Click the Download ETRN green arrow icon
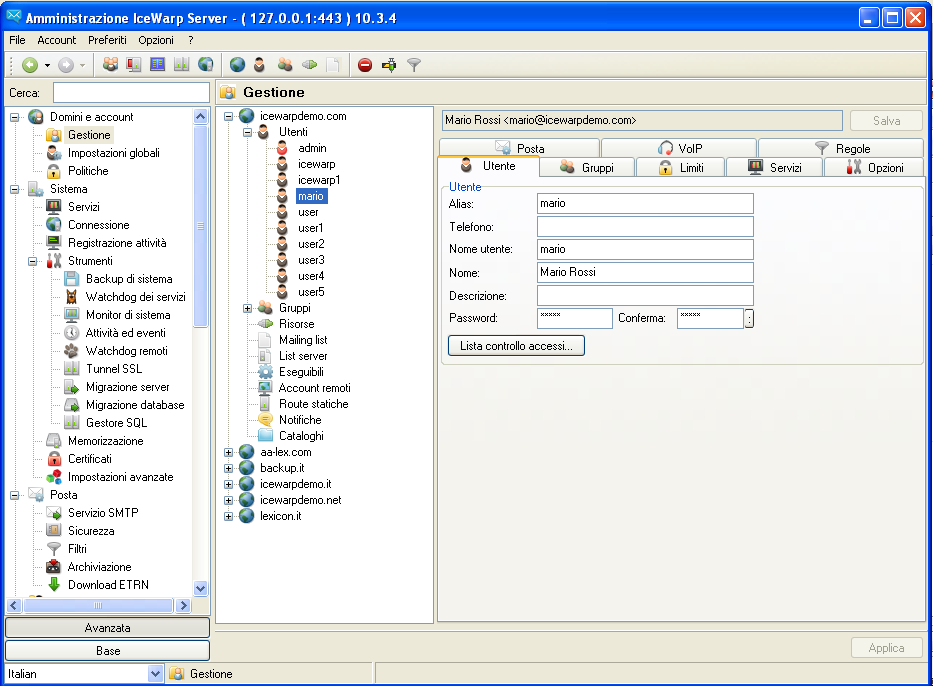933x686 pixels. [54, 585]
